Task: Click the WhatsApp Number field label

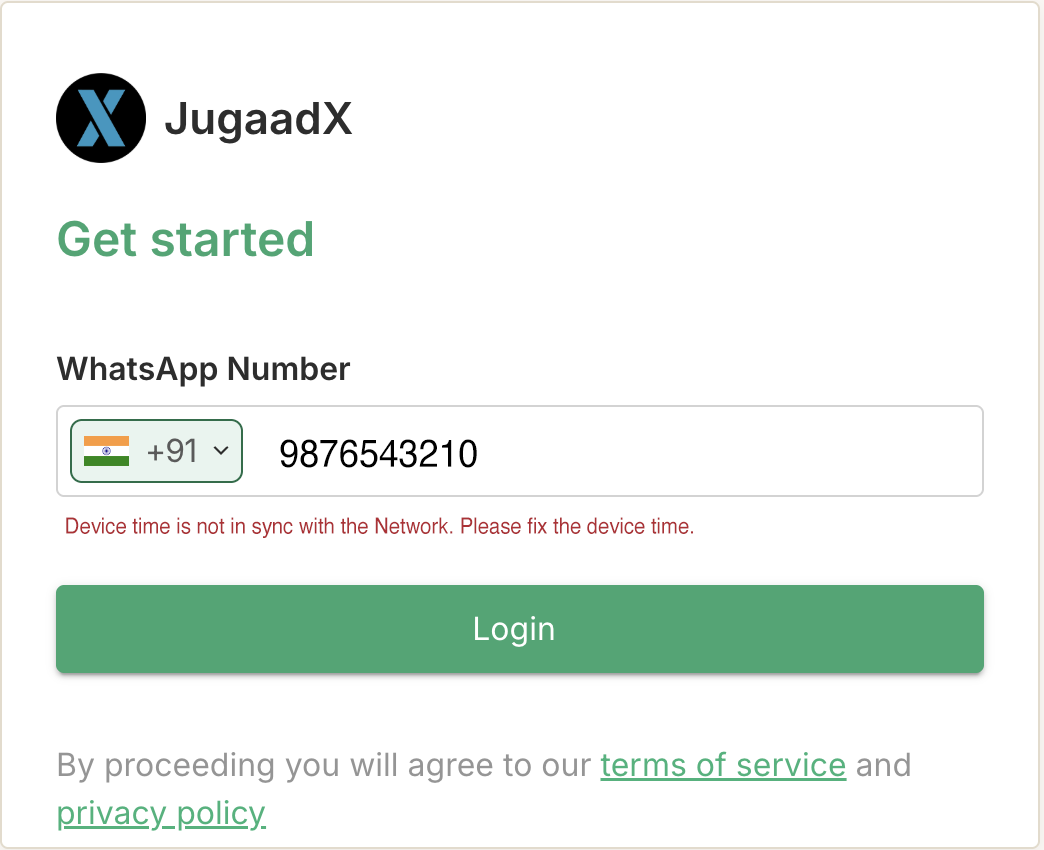Action: [204, 369]
